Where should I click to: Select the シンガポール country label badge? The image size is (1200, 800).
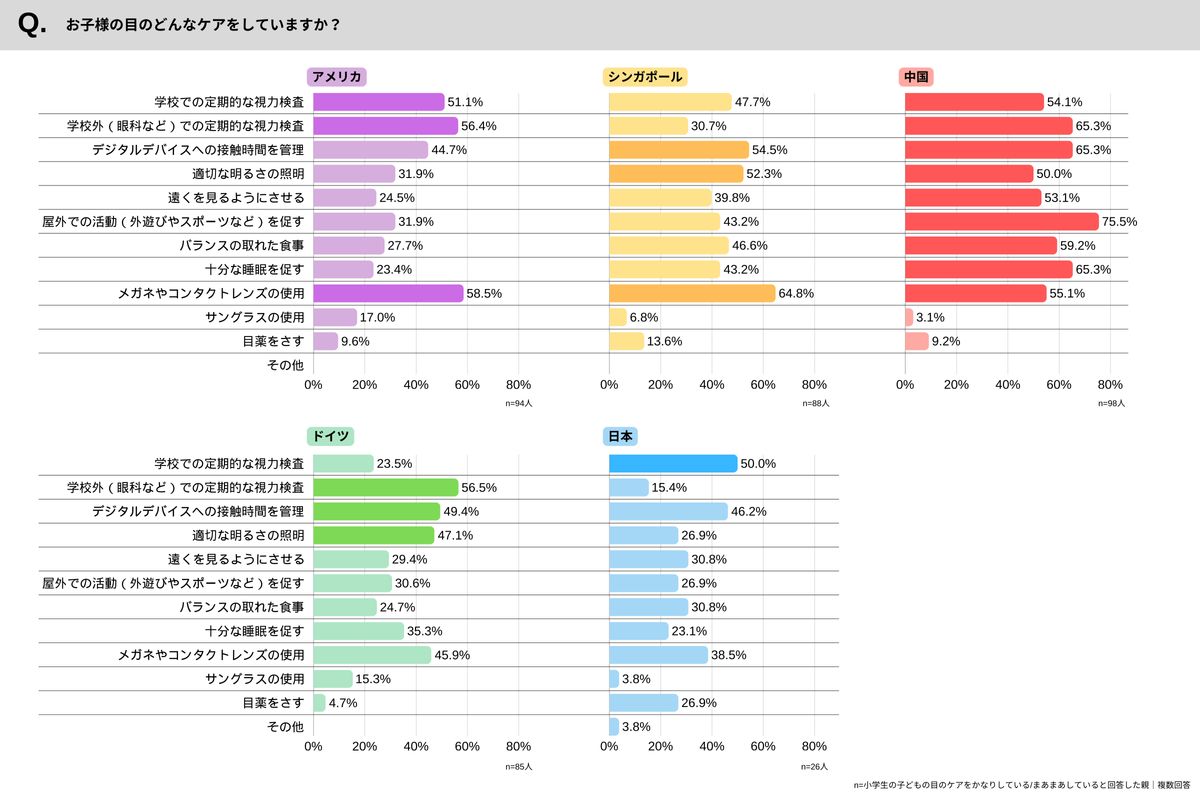click(644, 77)
